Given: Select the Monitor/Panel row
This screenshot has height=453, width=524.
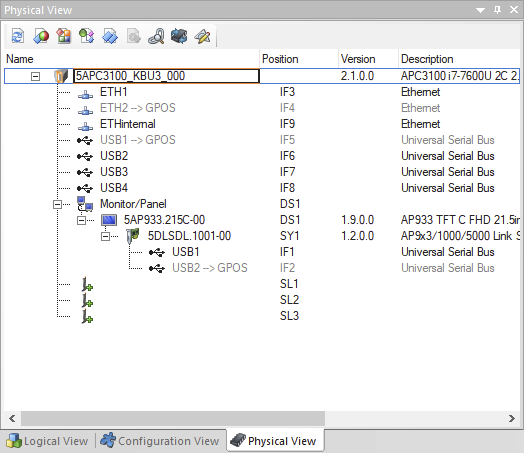Looking at the screenshot, I should click(262, 204).
